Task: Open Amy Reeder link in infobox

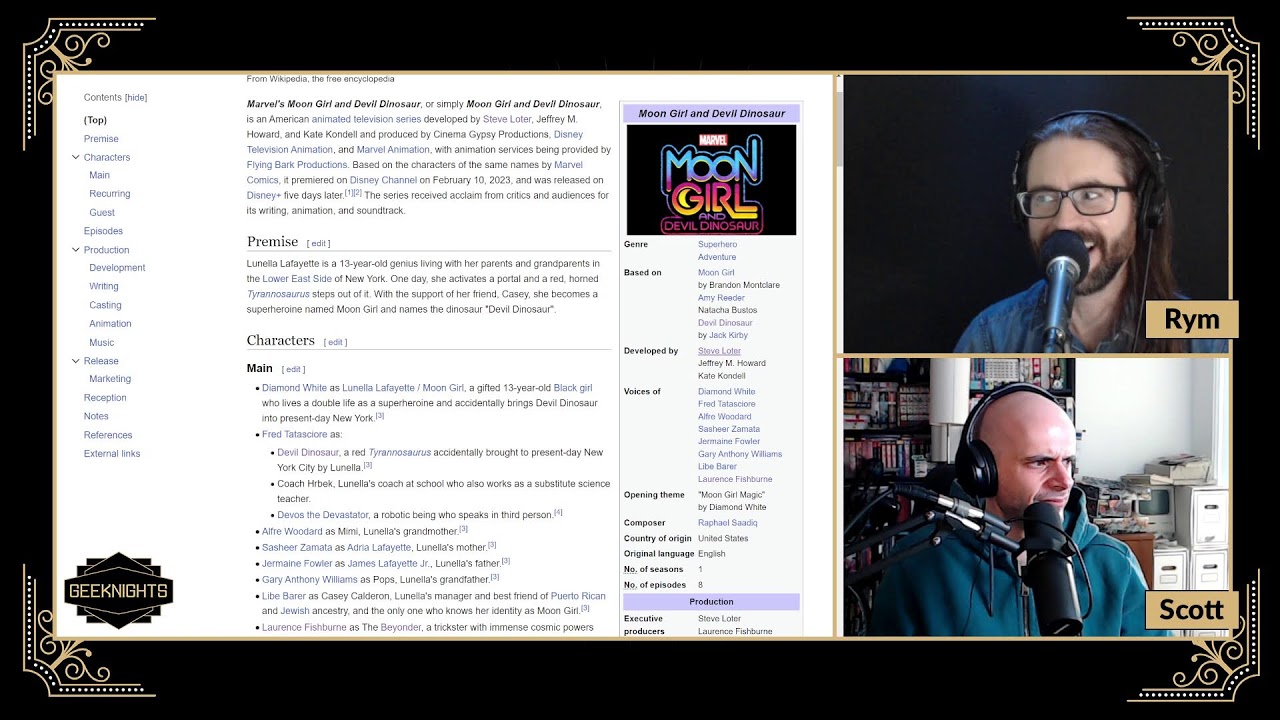Action: 721,298
